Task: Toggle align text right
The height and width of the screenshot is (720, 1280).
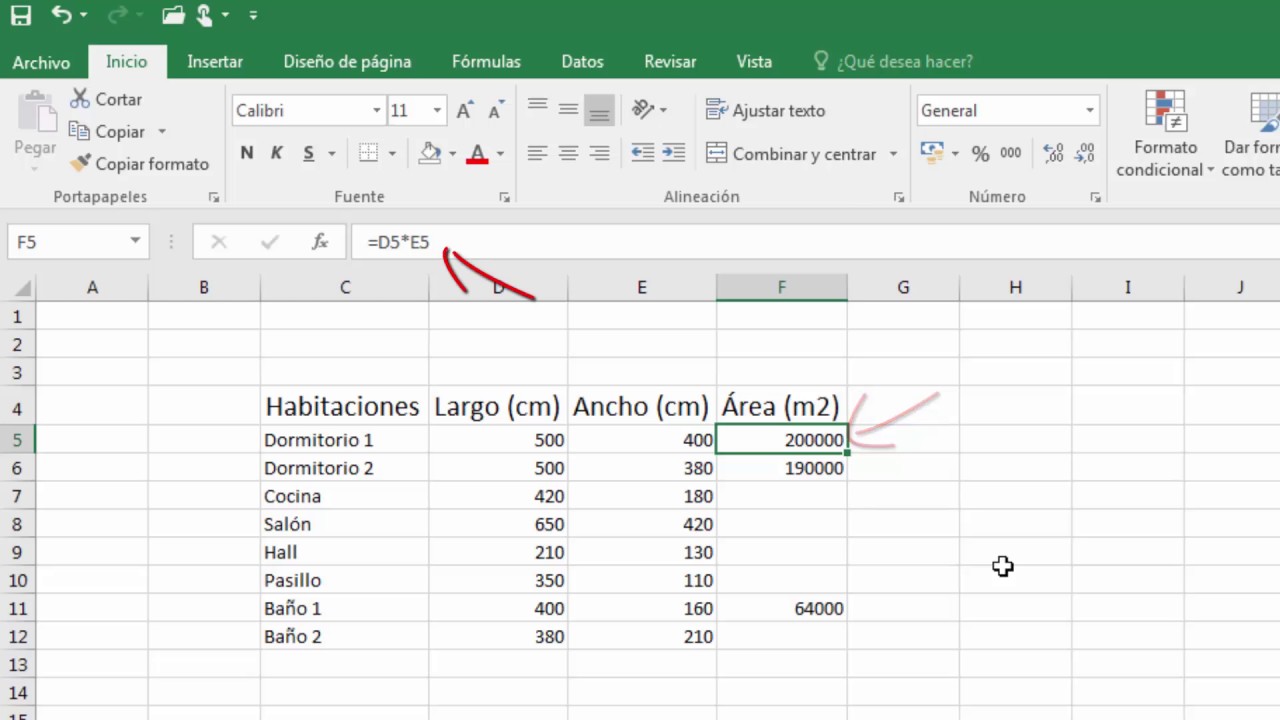Action: [599, 153]
